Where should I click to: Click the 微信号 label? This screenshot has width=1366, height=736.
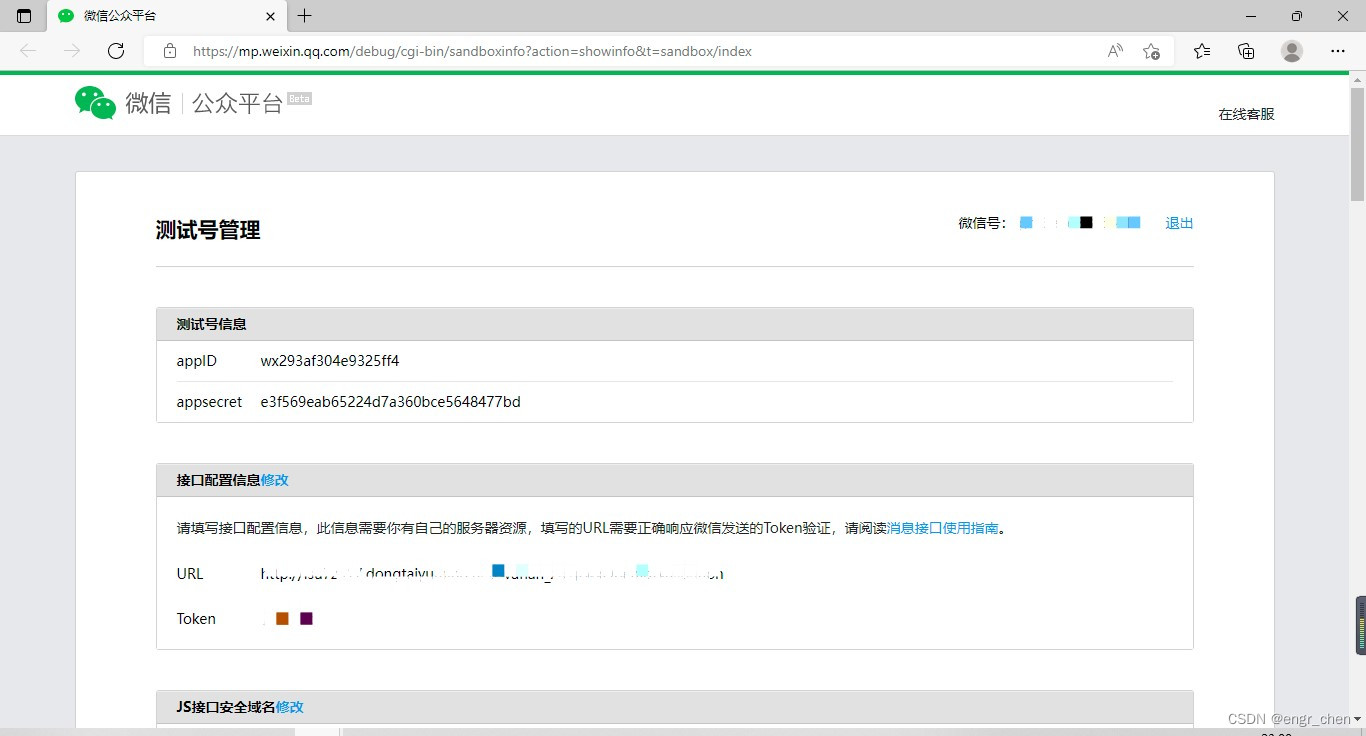point(982,223)
